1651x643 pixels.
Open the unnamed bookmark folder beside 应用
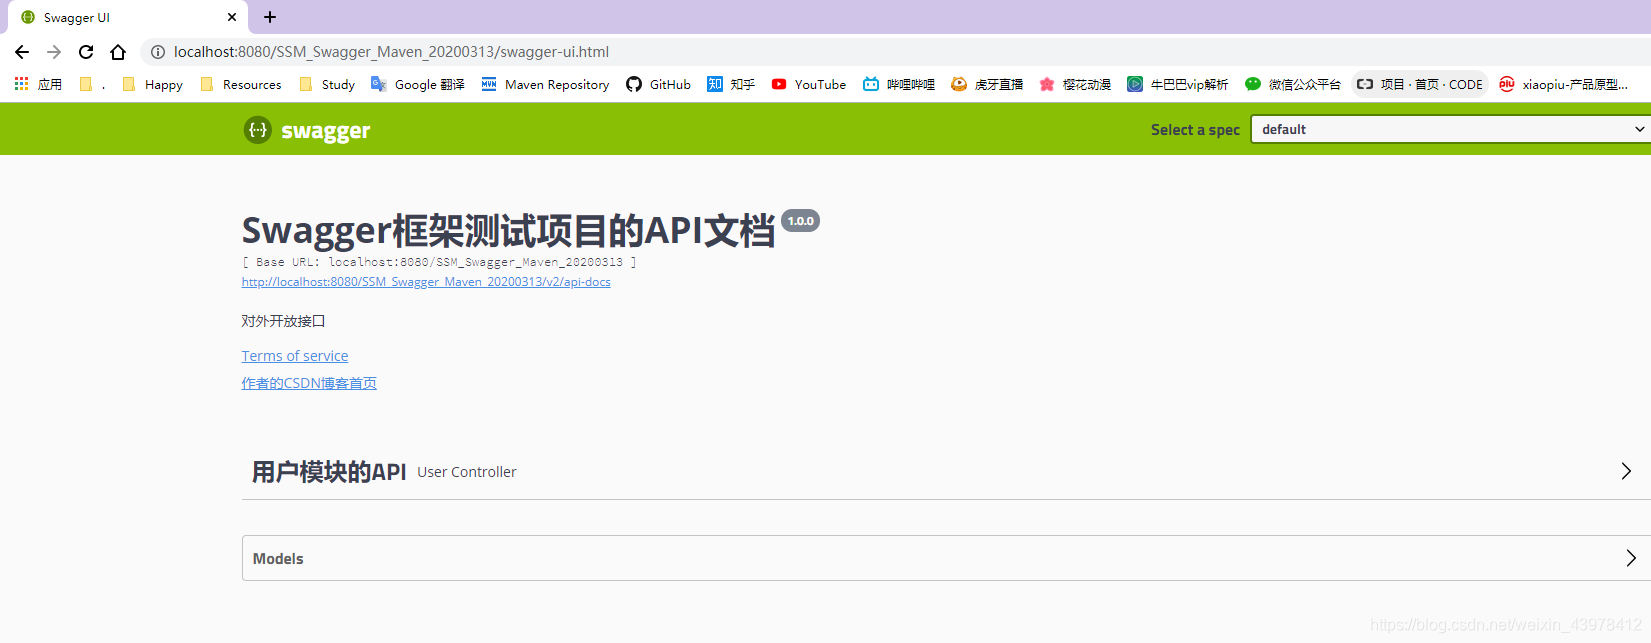pyautogui.click(x=91, y=84)
